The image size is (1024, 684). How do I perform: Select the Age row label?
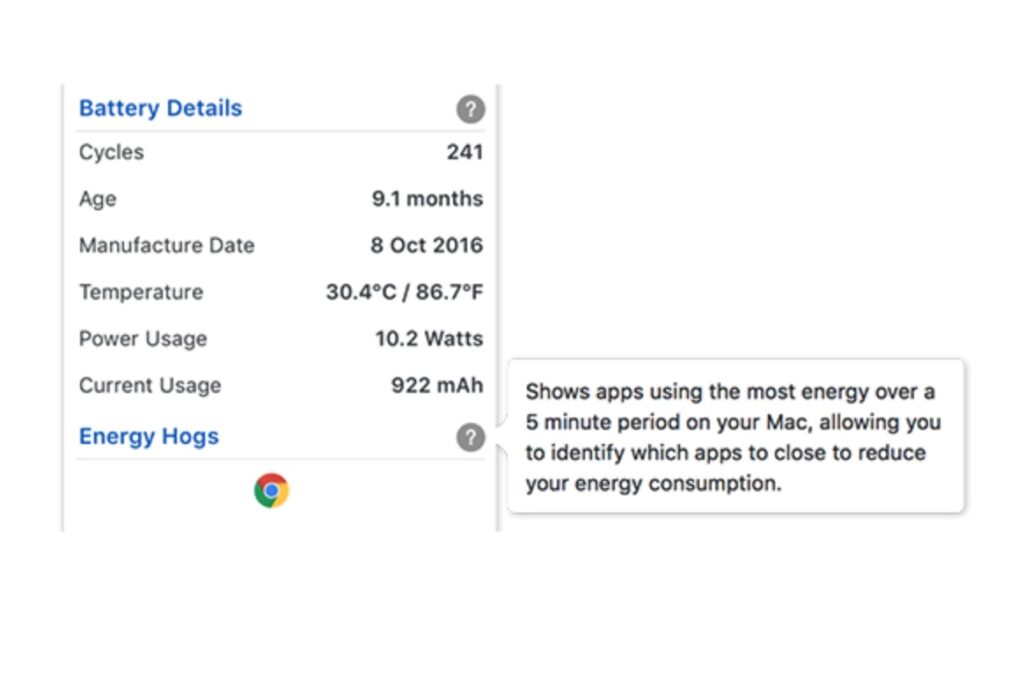(97, 199)
